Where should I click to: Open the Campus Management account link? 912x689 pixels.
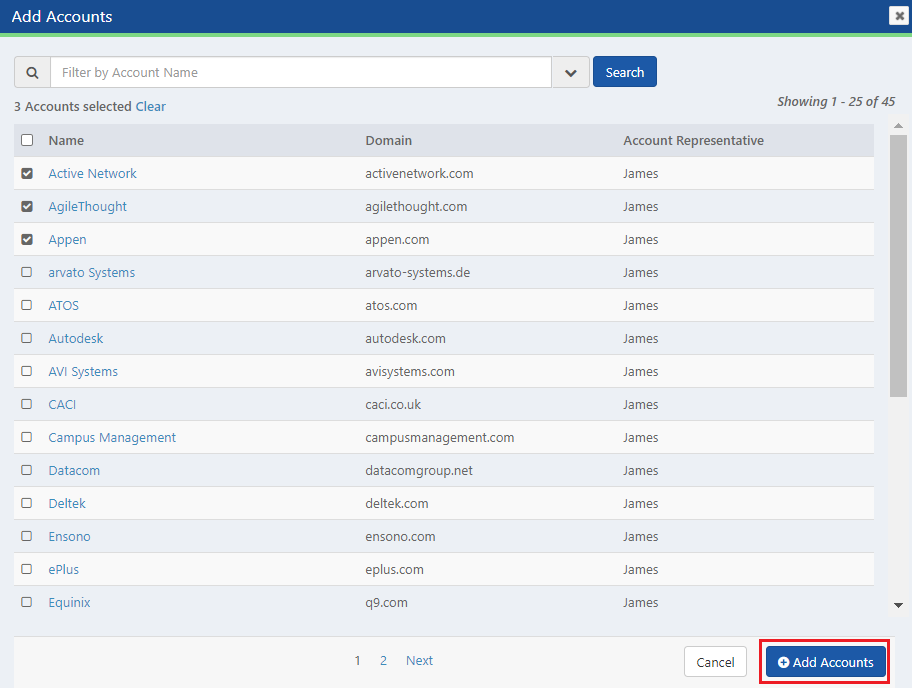tap(112, 437)
